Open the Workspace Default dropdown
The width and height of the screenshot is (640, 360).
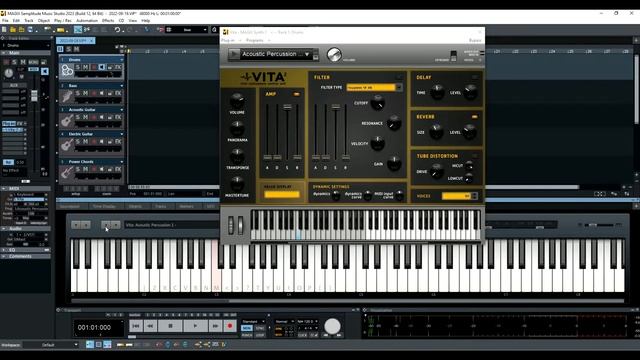76,345
